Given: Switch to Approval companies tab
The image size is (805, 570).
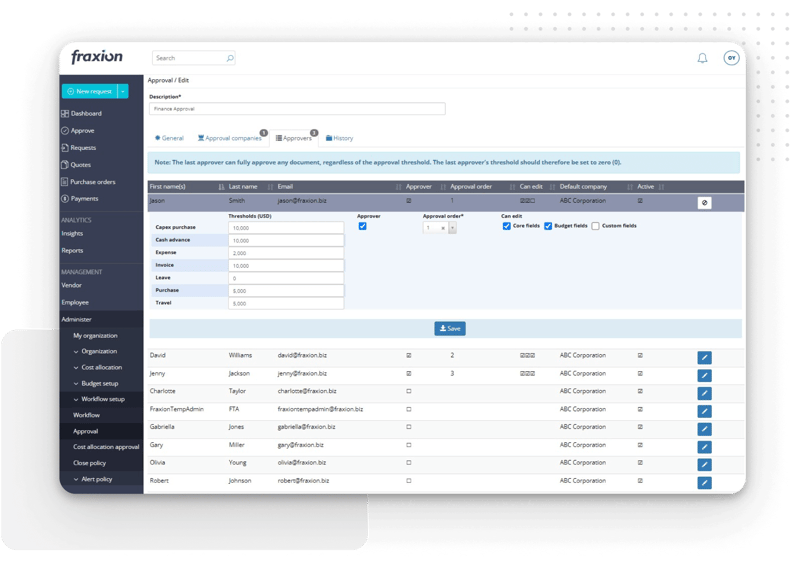Looking at the screenshot, I should tap(230, 139).
